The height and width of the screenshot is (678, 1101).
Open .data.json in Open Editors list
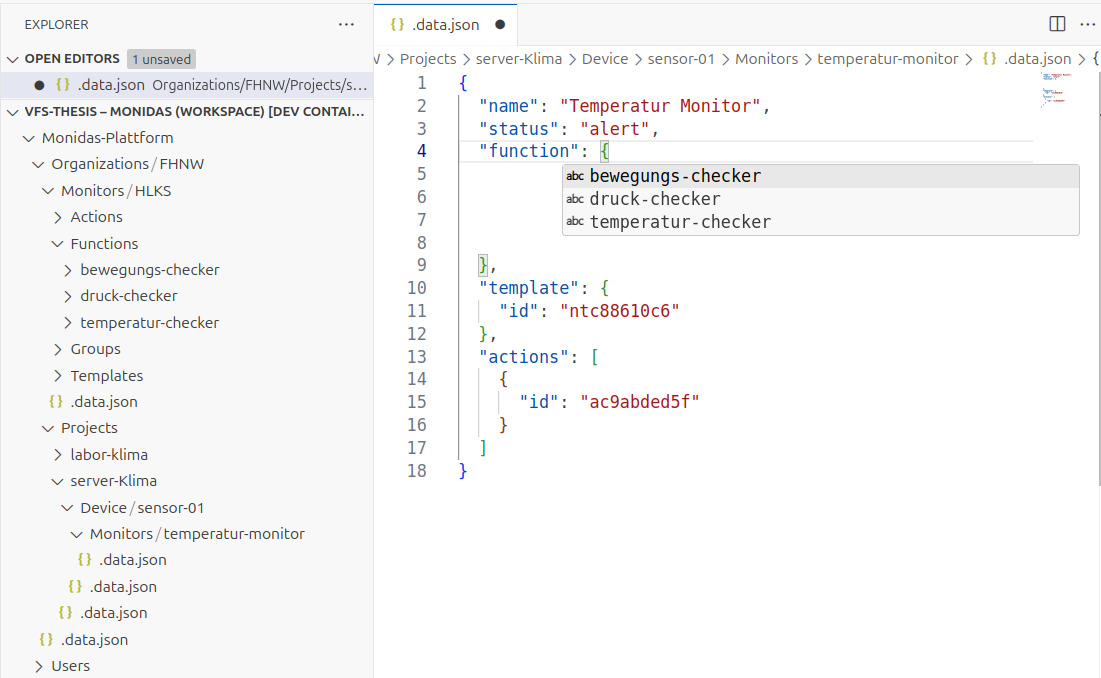coord(187,85)
